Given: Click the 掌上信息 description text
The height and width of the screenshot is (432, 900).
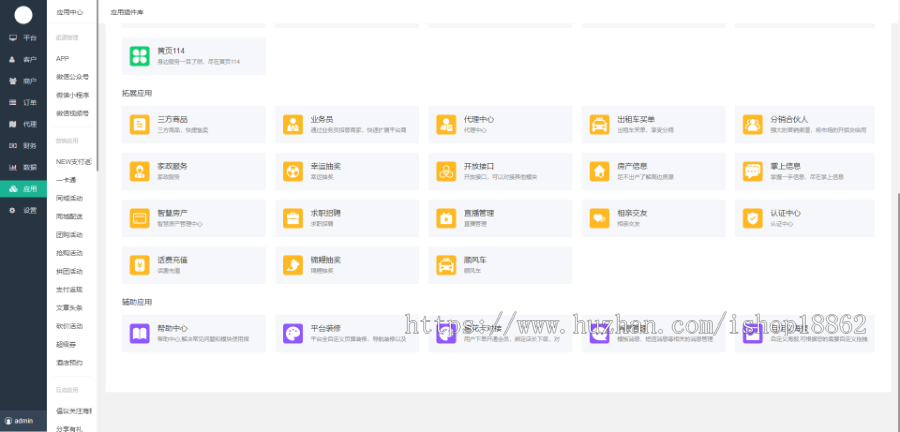Looking at the screenshot, I should (807, 177).
